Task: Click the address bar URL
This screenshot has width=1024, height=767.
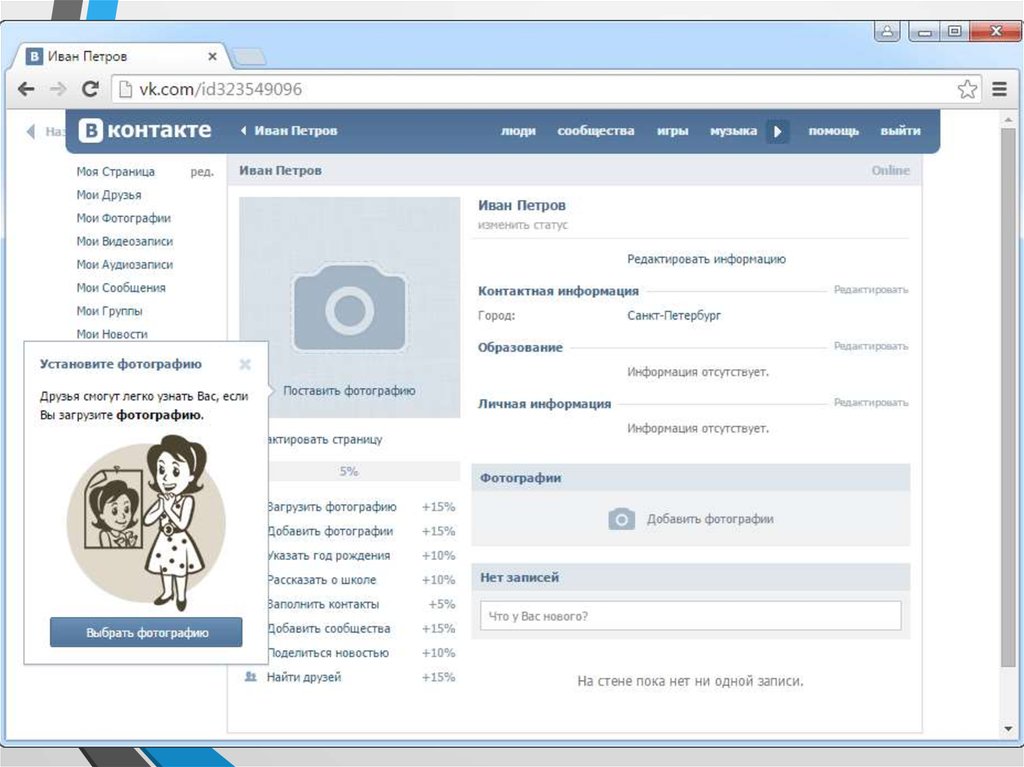Action: pyautogui.click(x=220, y=89)
